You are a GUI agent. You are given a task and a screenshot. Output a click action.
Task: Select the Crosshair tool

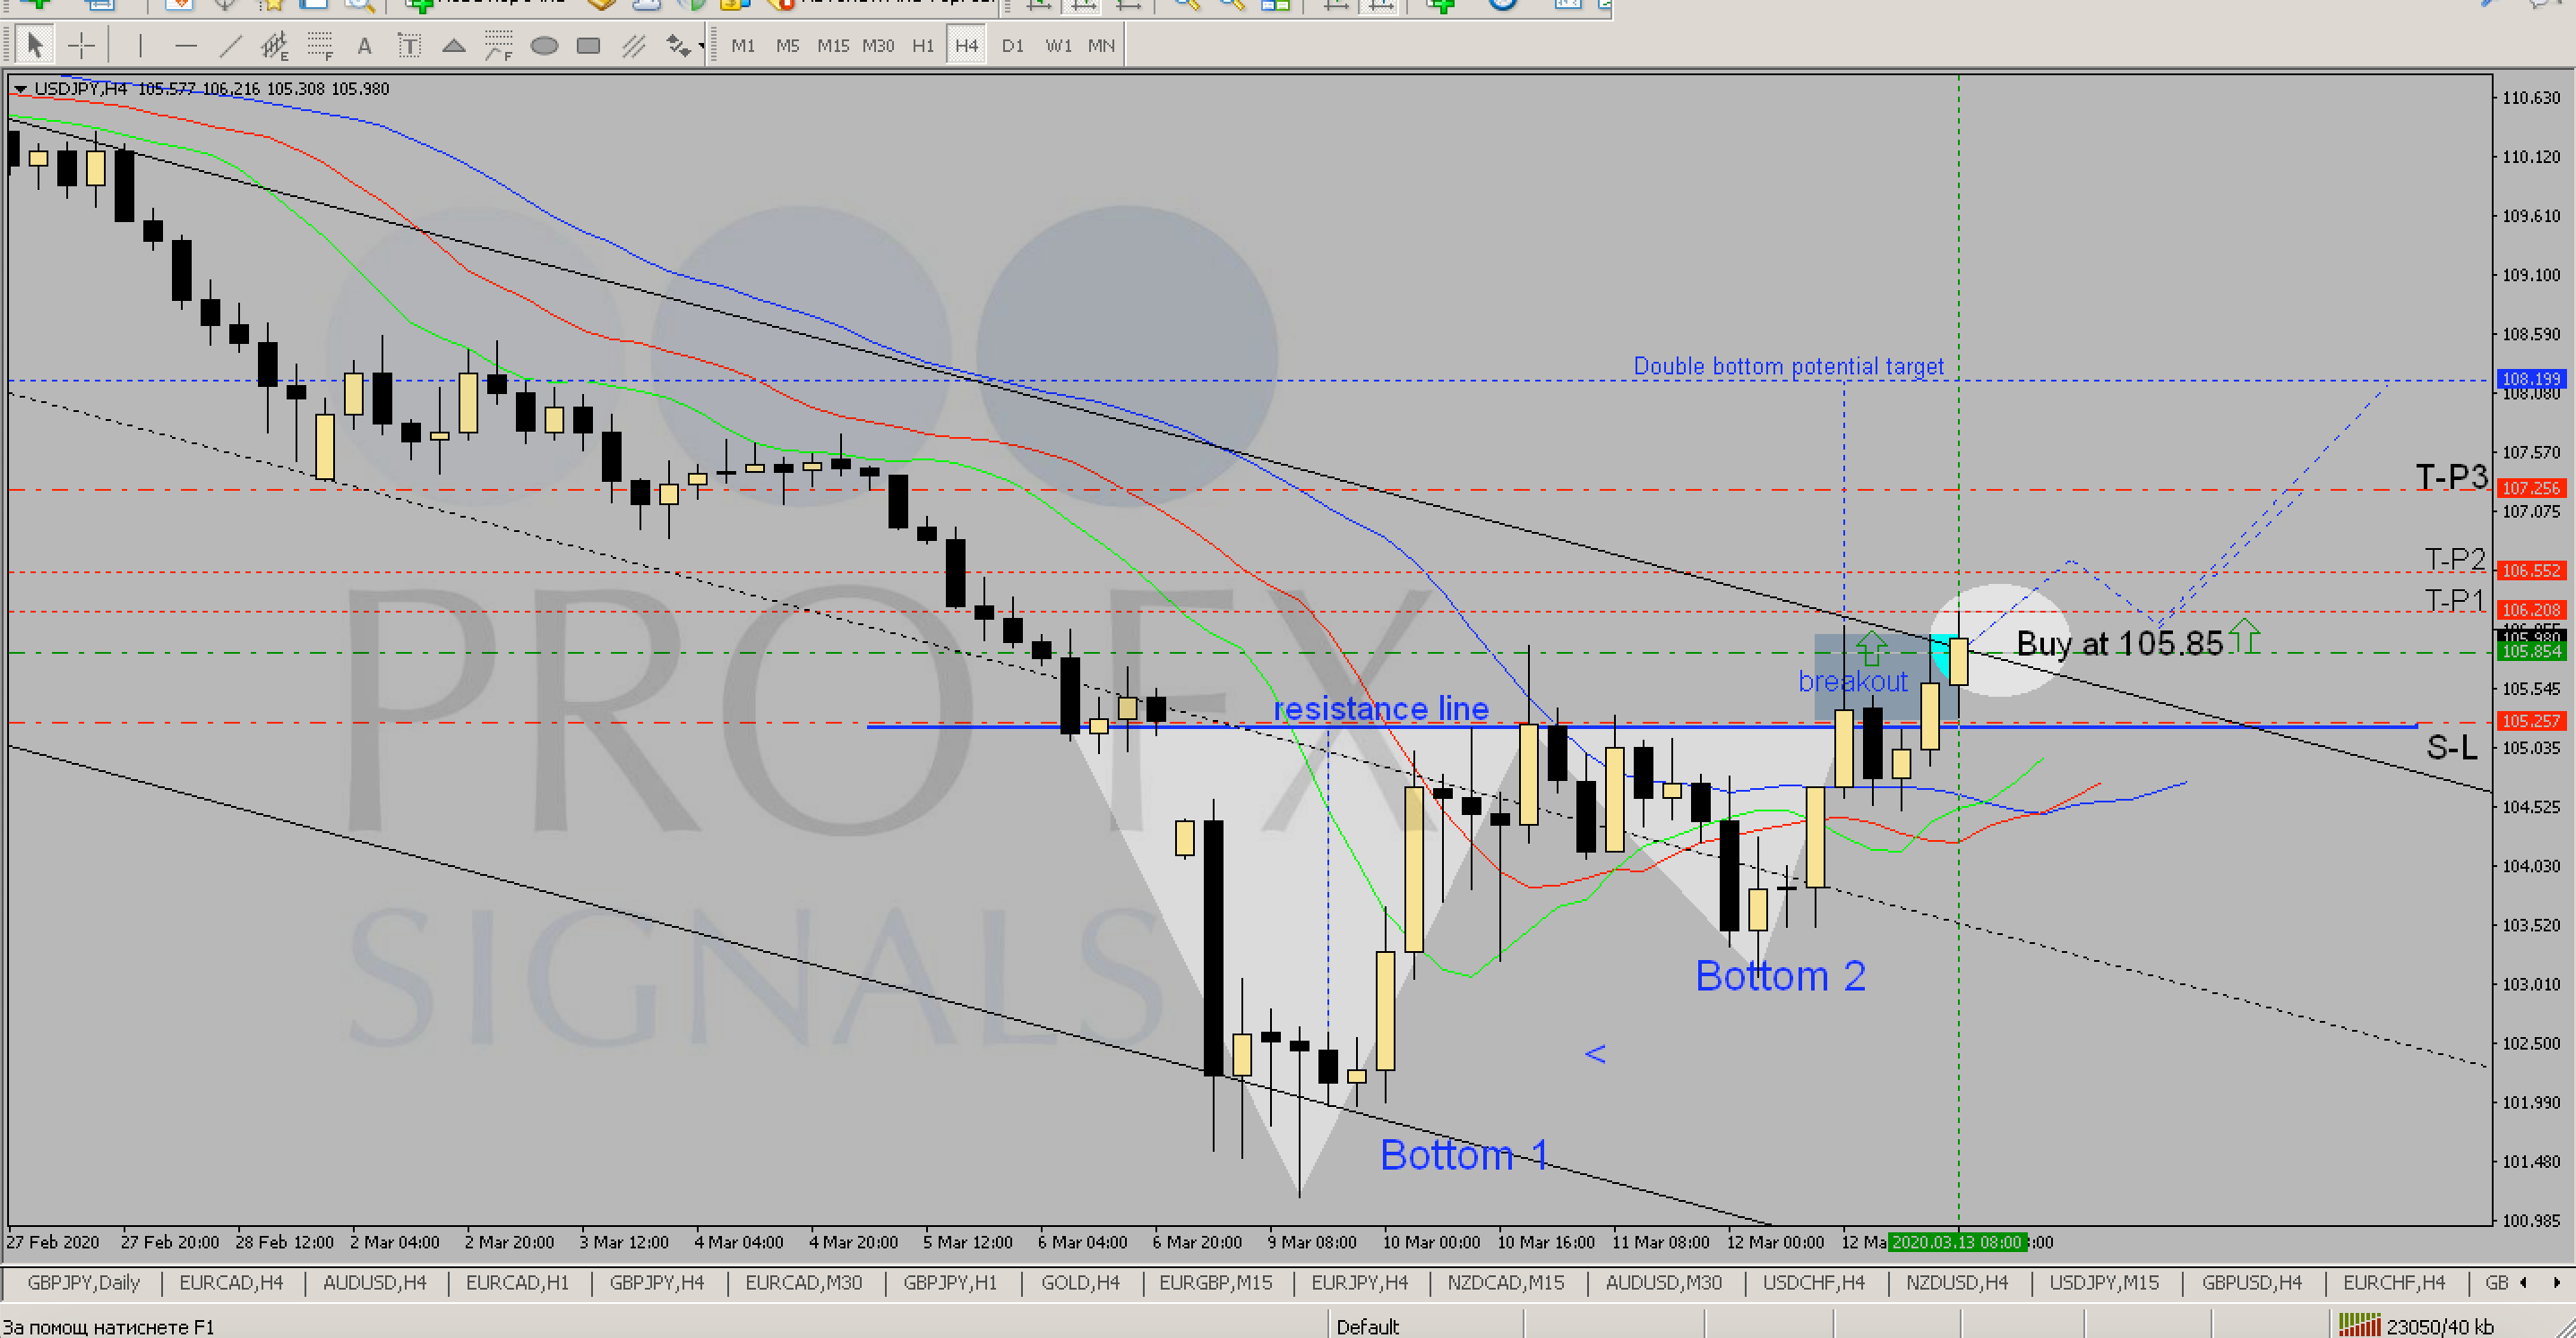81,45
